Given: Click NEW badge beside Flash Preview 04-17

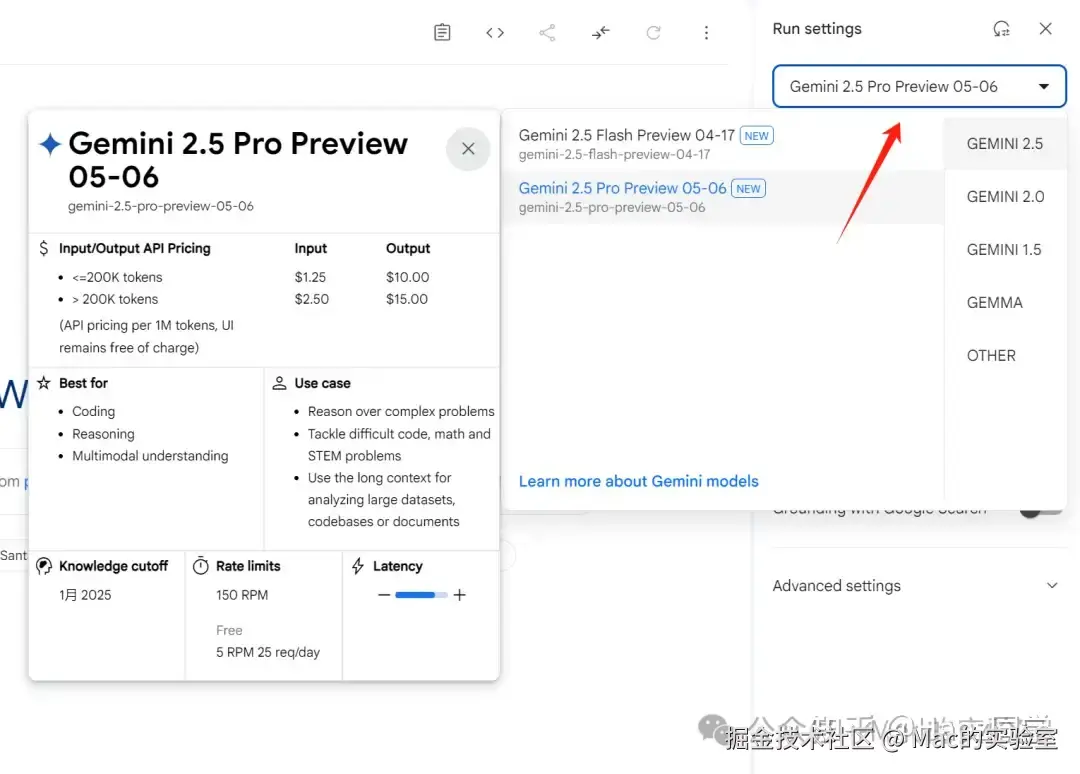Looking at the screenshot, I should [x=756, y=136].
